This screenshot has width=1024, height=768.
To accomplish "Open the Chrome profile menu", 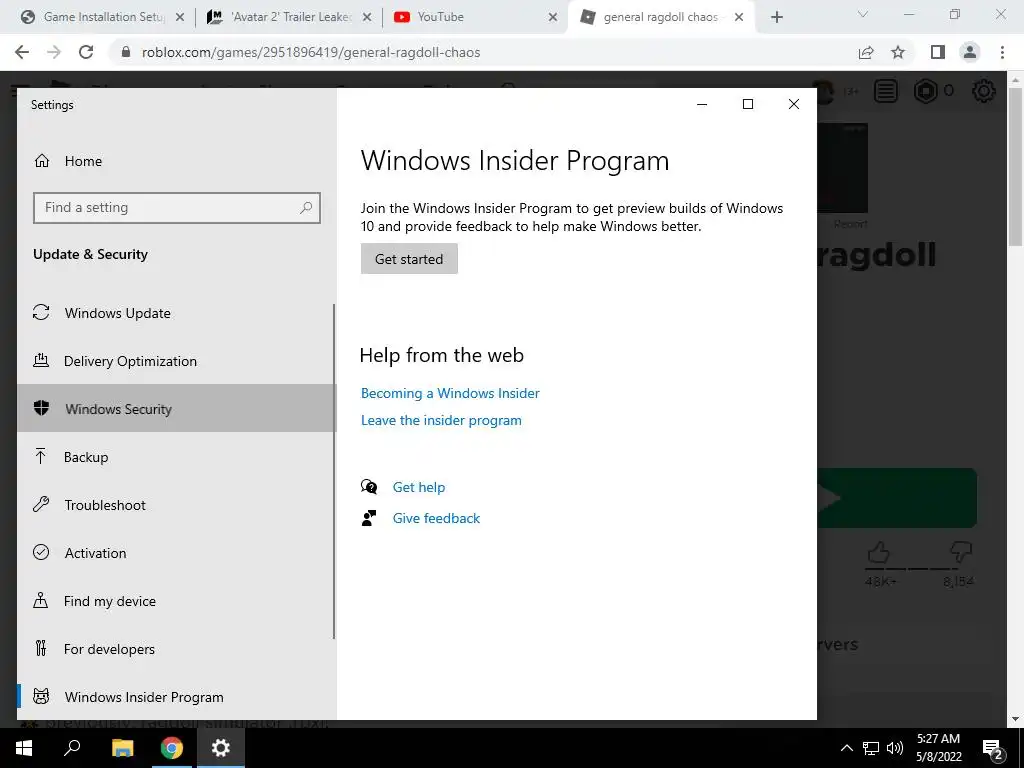I will click(970, 52).
